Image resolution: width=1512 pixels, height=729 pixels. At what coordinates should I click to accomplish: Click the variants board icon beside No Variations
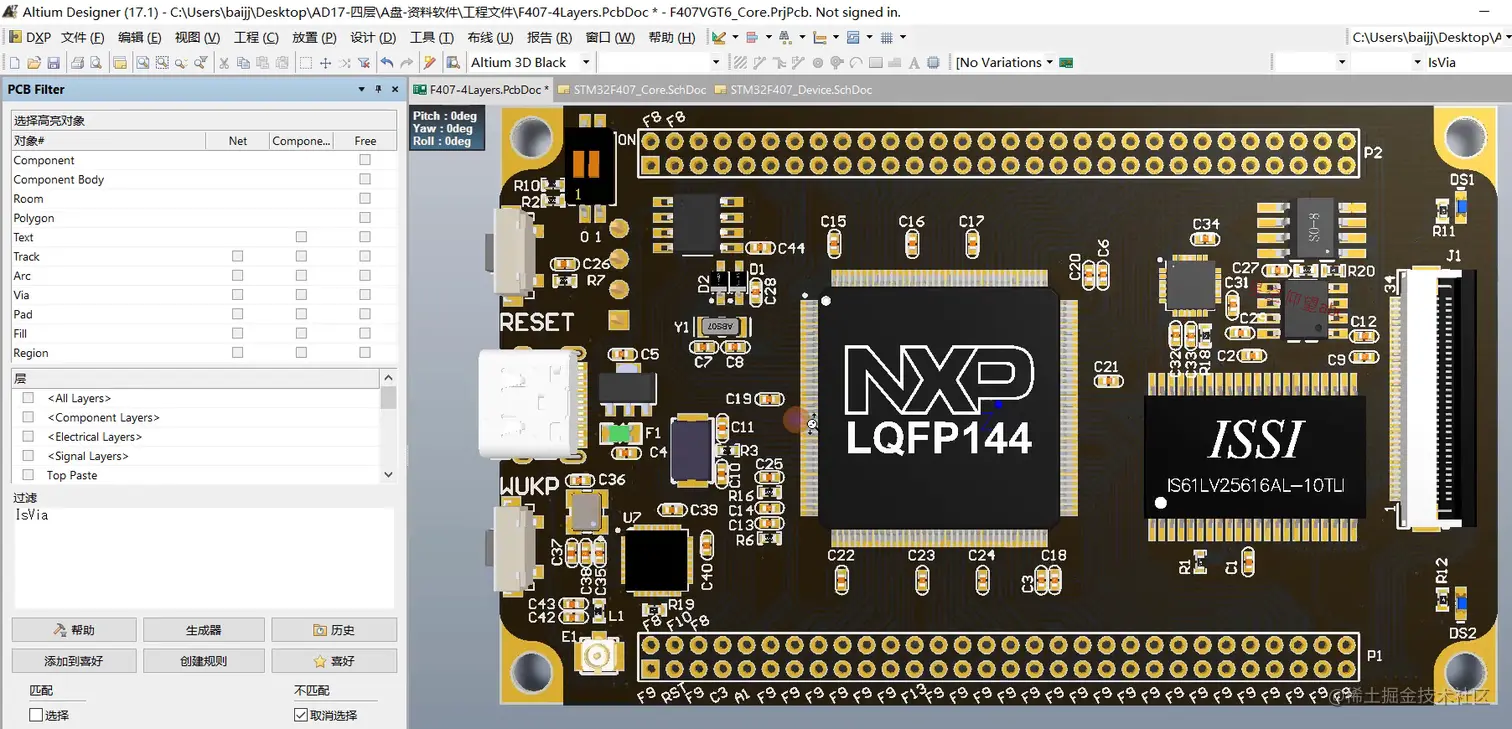tap(1066, 62)
